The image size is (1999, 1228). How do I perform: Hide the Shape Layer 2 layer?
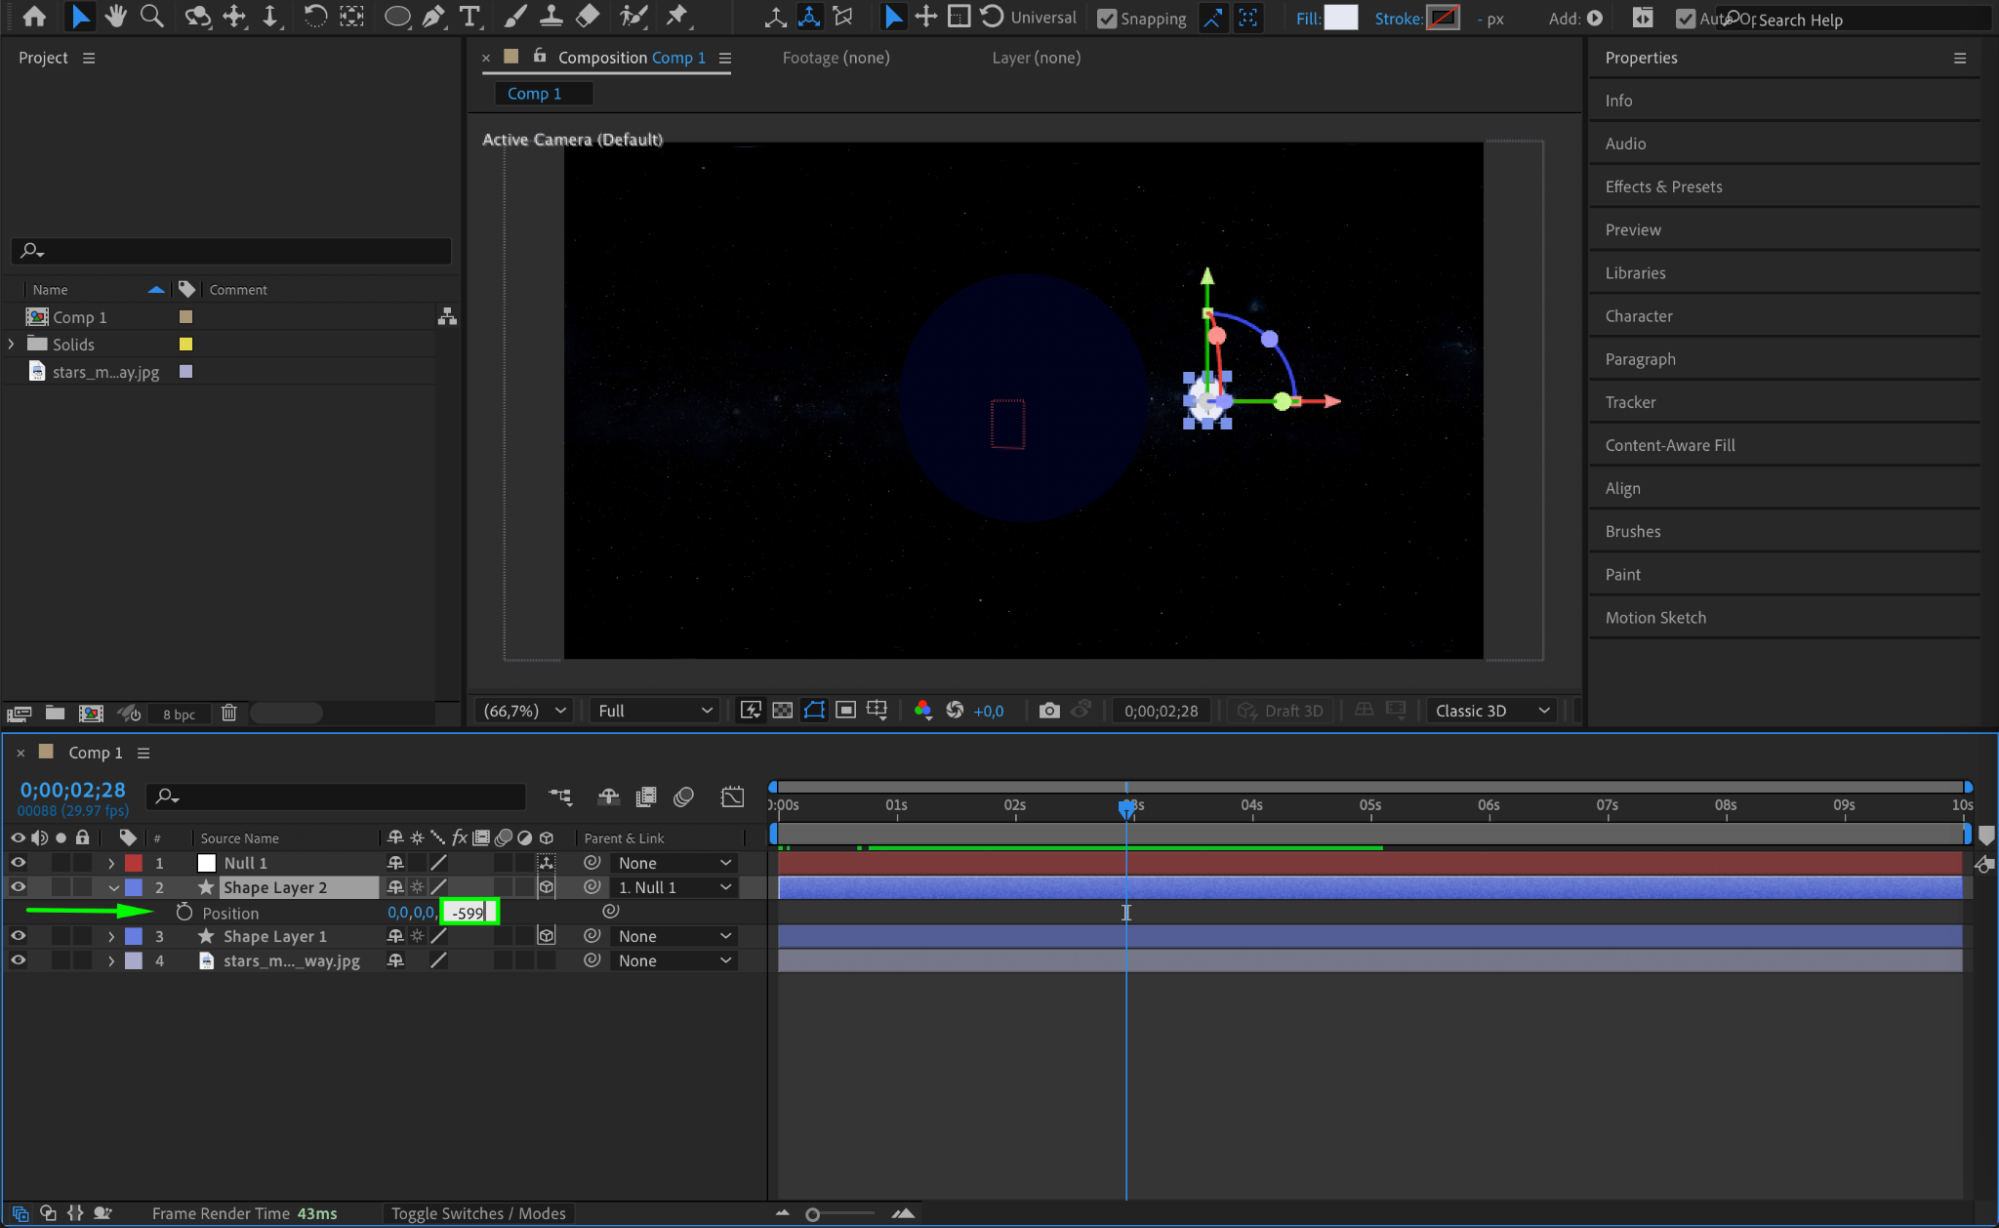click(x=18, y=887)
